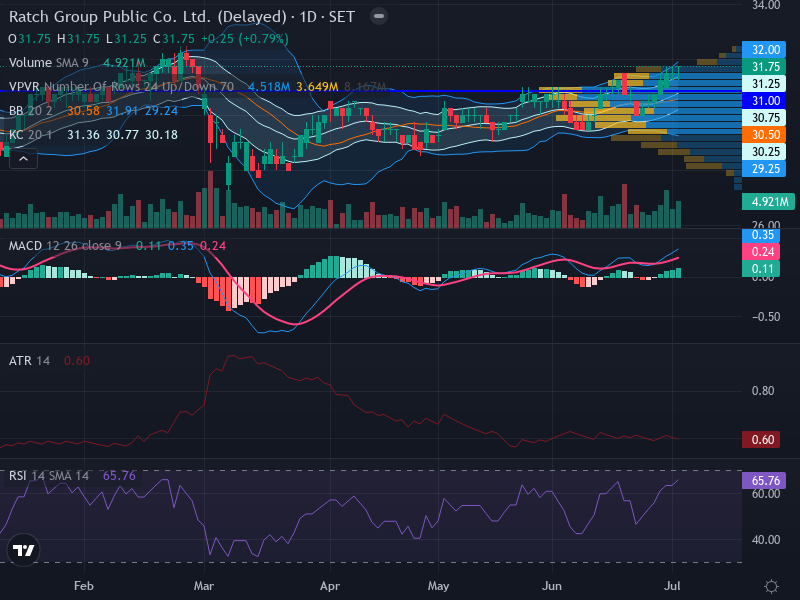The image size is (800, 600).
Task: Click the +0.25 (+0.79%) change value
Action: coord(245,39)
